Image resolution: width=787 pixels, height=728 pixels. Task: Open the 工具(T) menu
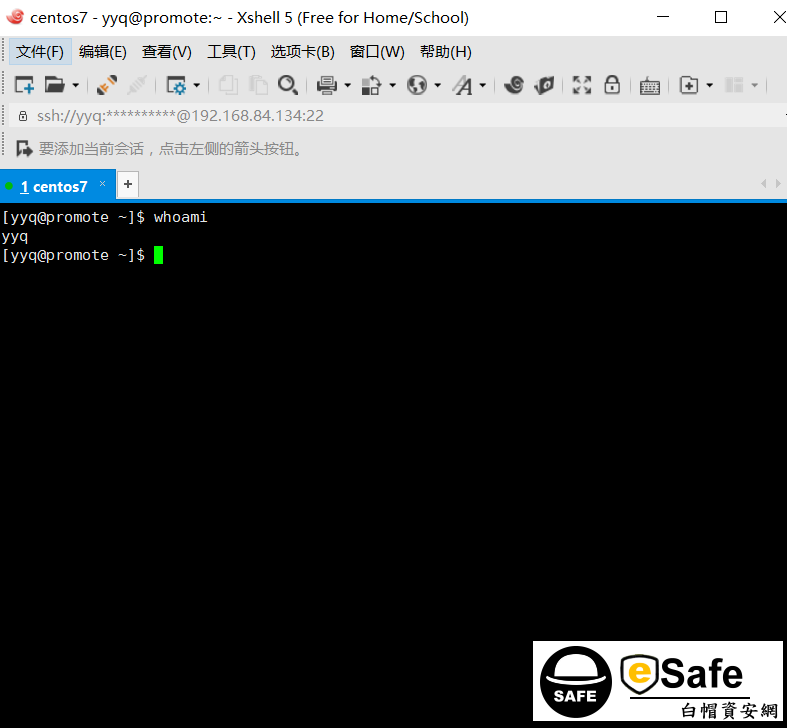tap(231, 52)
